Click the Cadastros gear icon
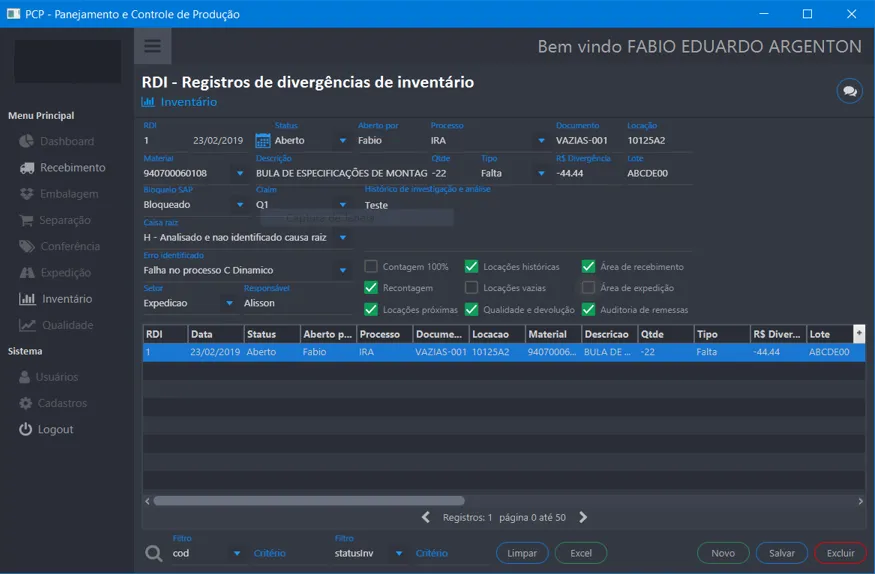 tap(26, 403)
